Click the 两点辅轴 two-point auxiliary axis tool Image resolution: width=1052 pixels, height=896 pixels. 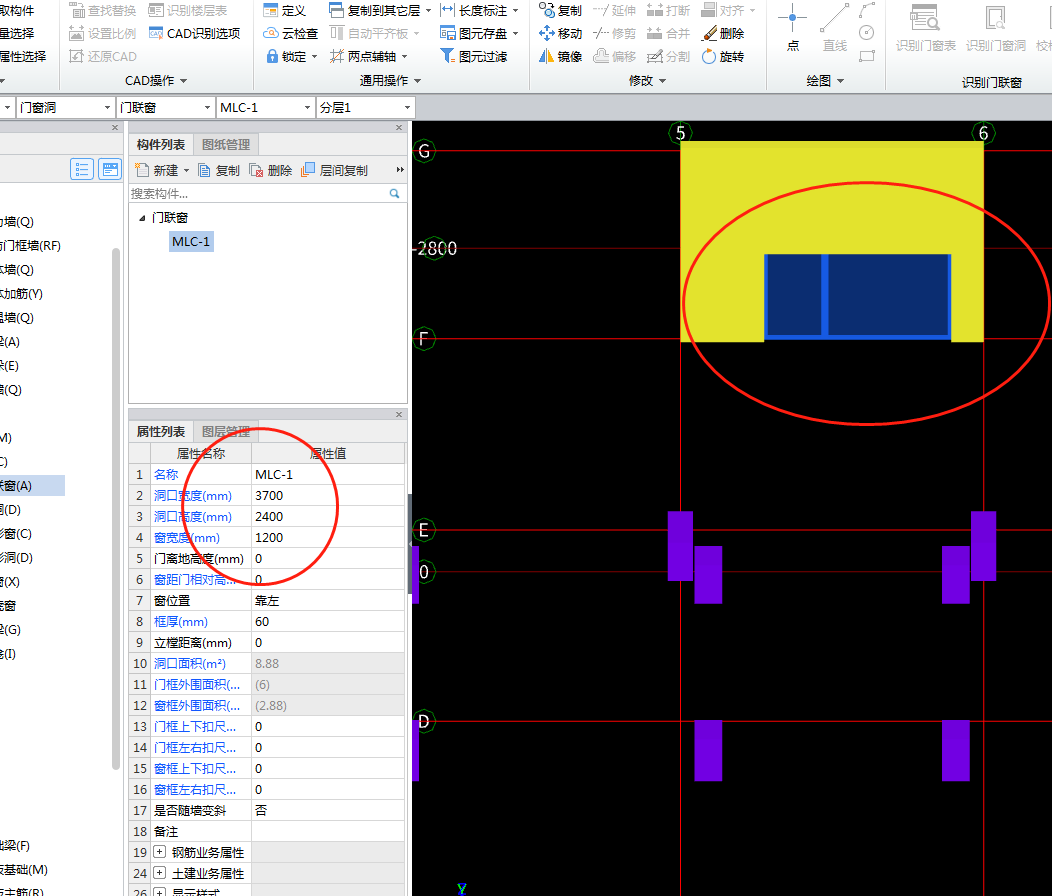pyautogui.click(x=368, y=56)
